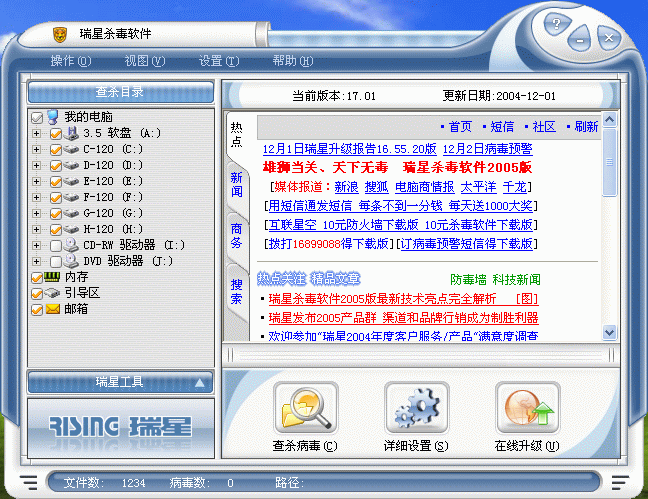
Task: Open the 操作(O) menu
Action: 71,61
